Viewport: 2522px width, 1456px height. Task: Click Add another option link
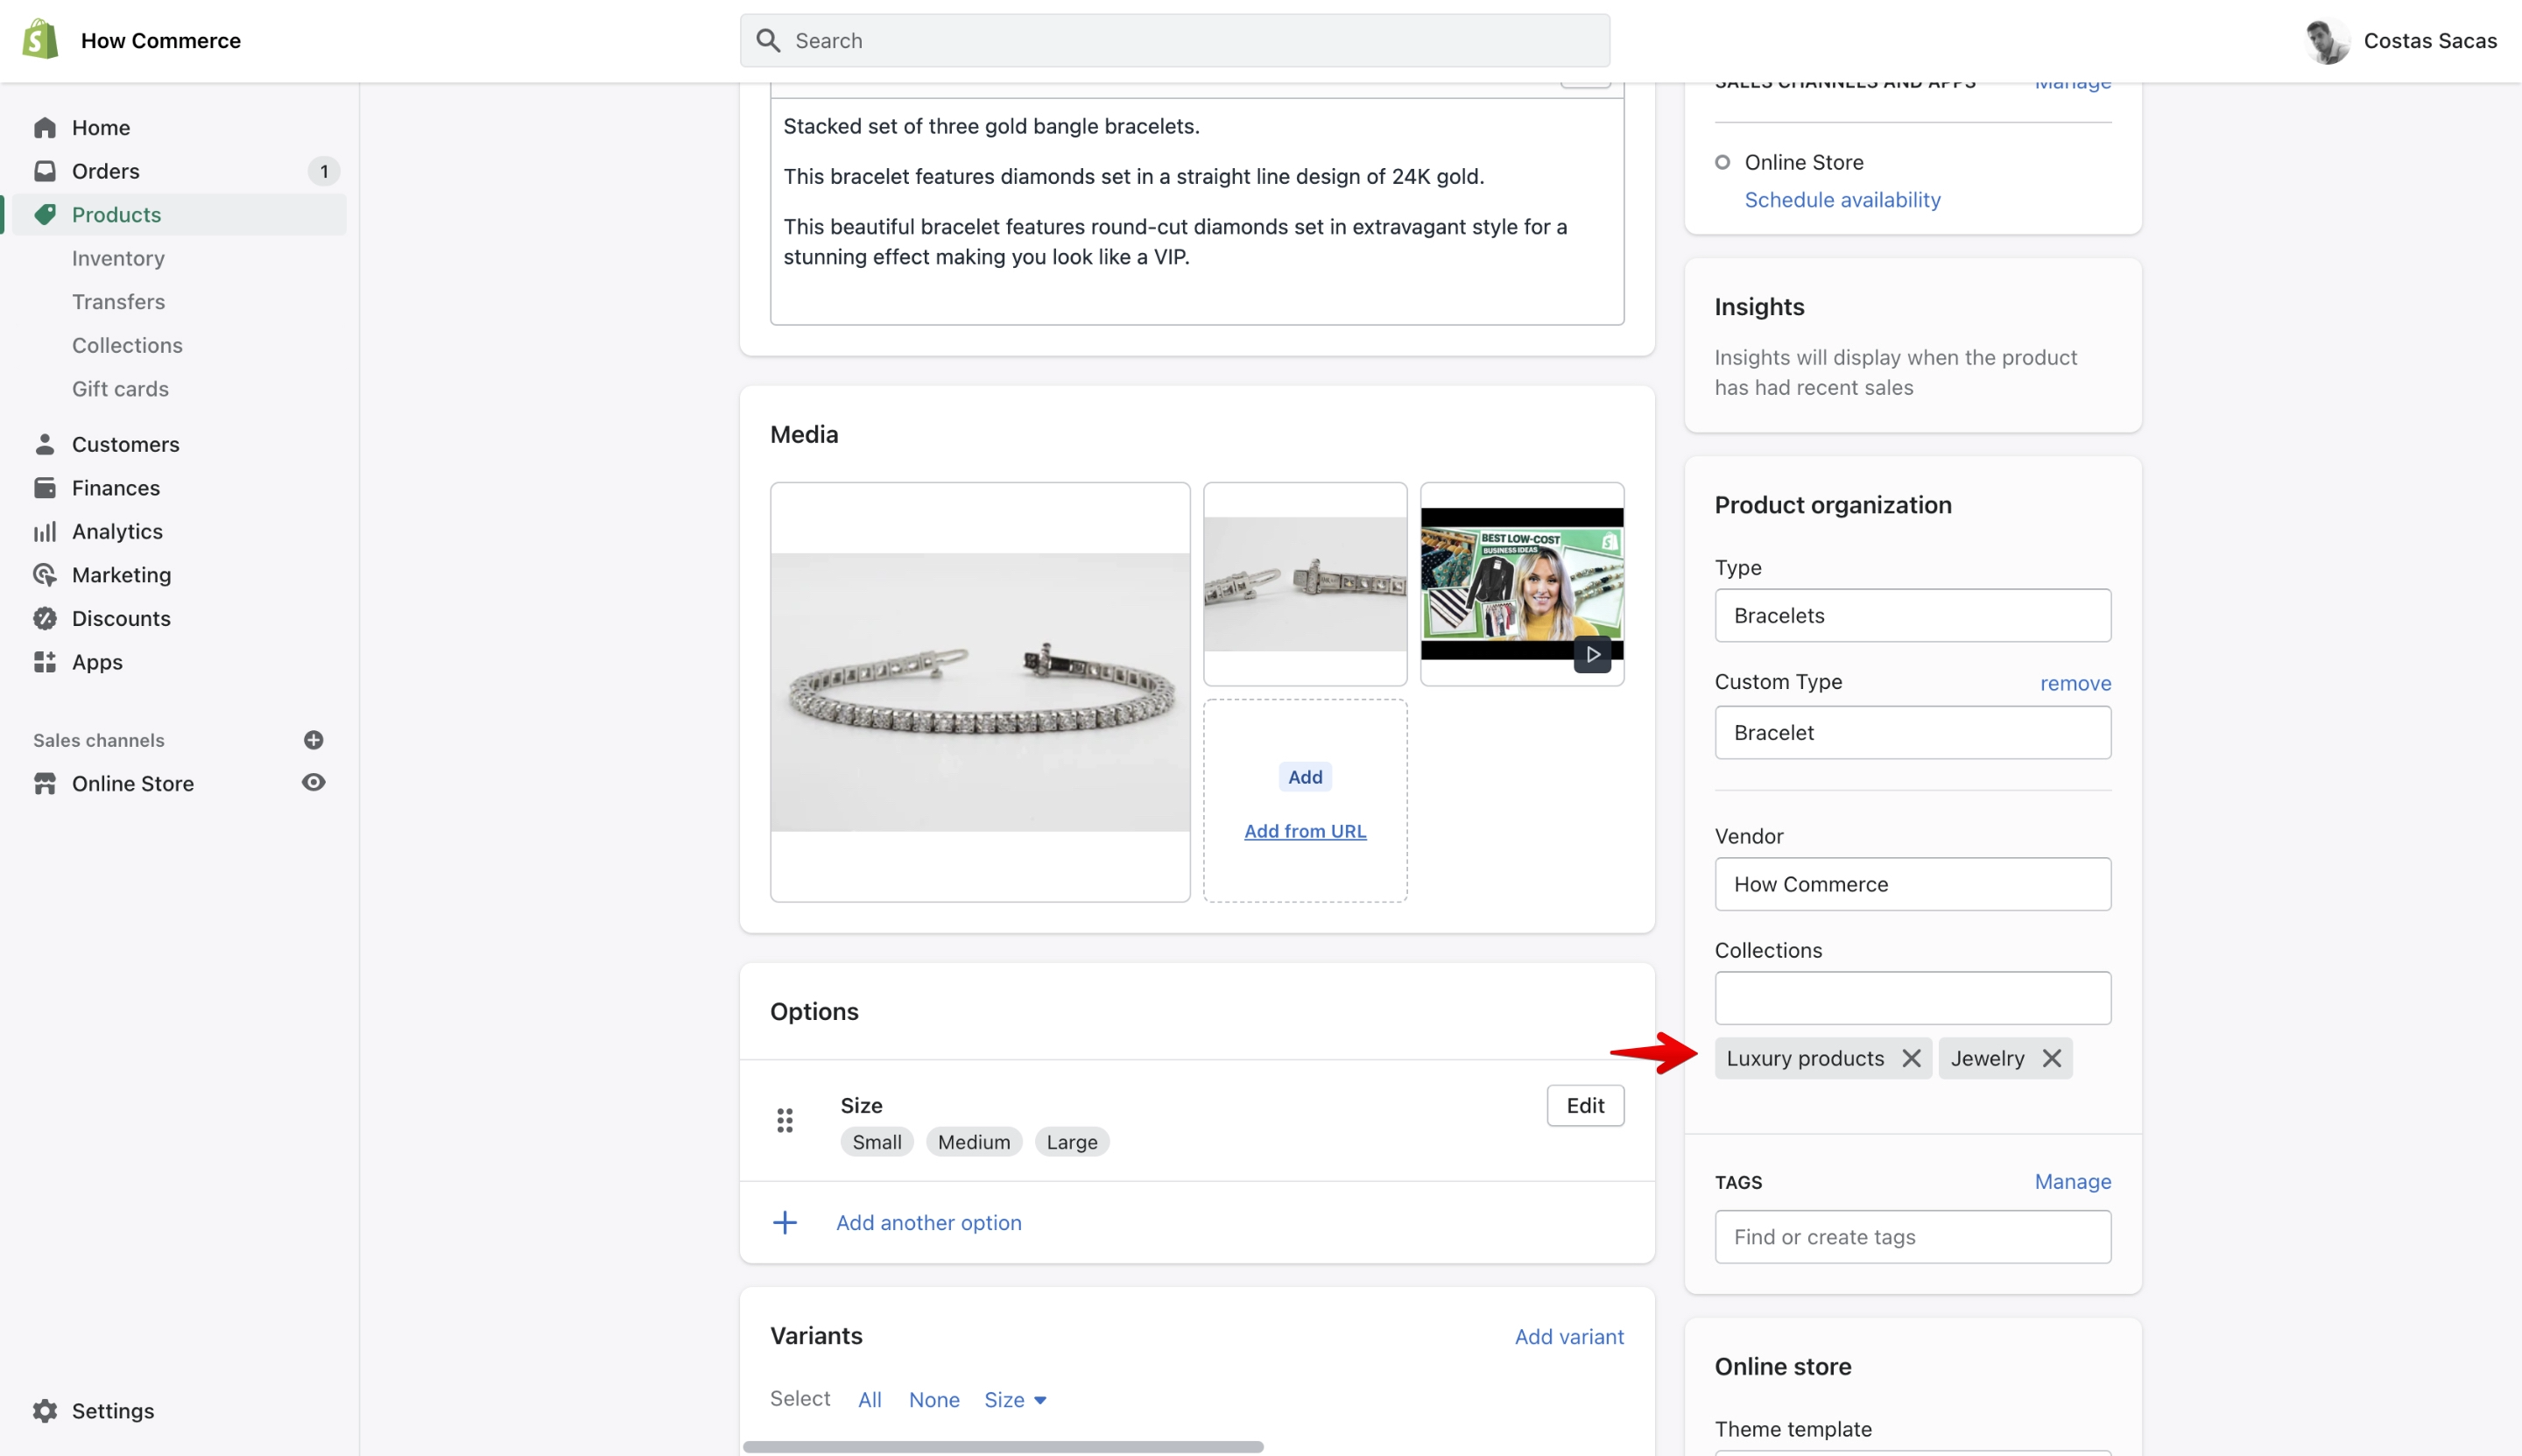[929, 1223]
